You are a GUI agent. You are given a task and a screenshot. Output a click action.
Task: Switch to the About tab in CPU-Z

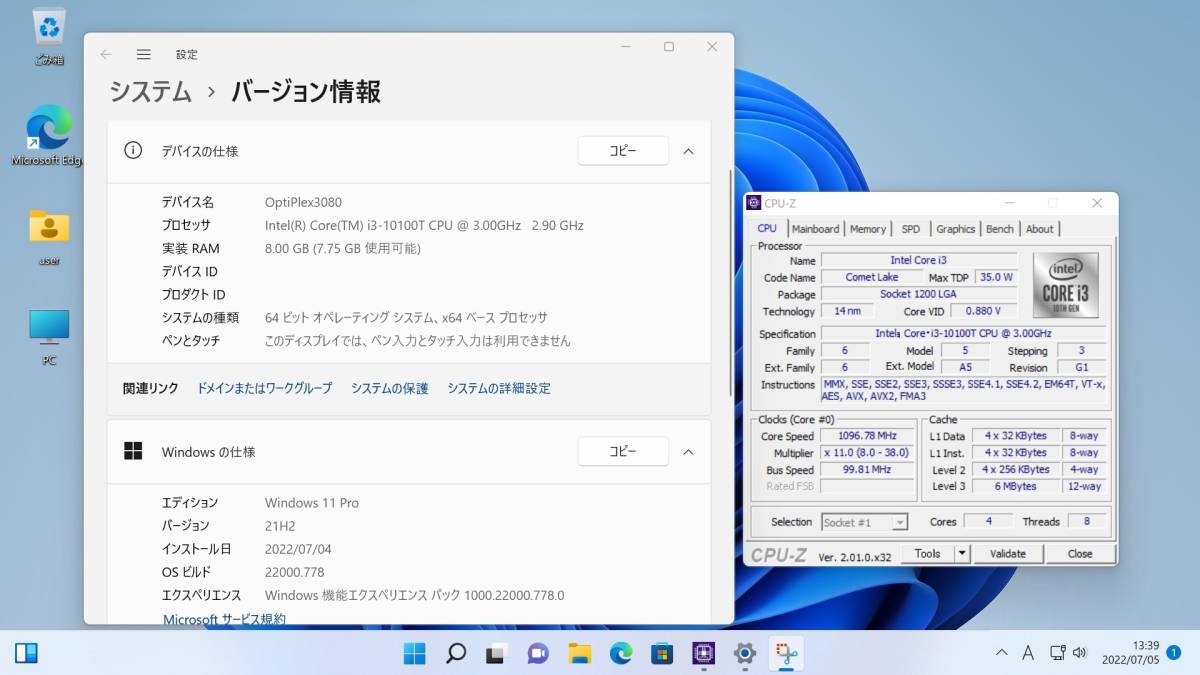(1040, 229)
